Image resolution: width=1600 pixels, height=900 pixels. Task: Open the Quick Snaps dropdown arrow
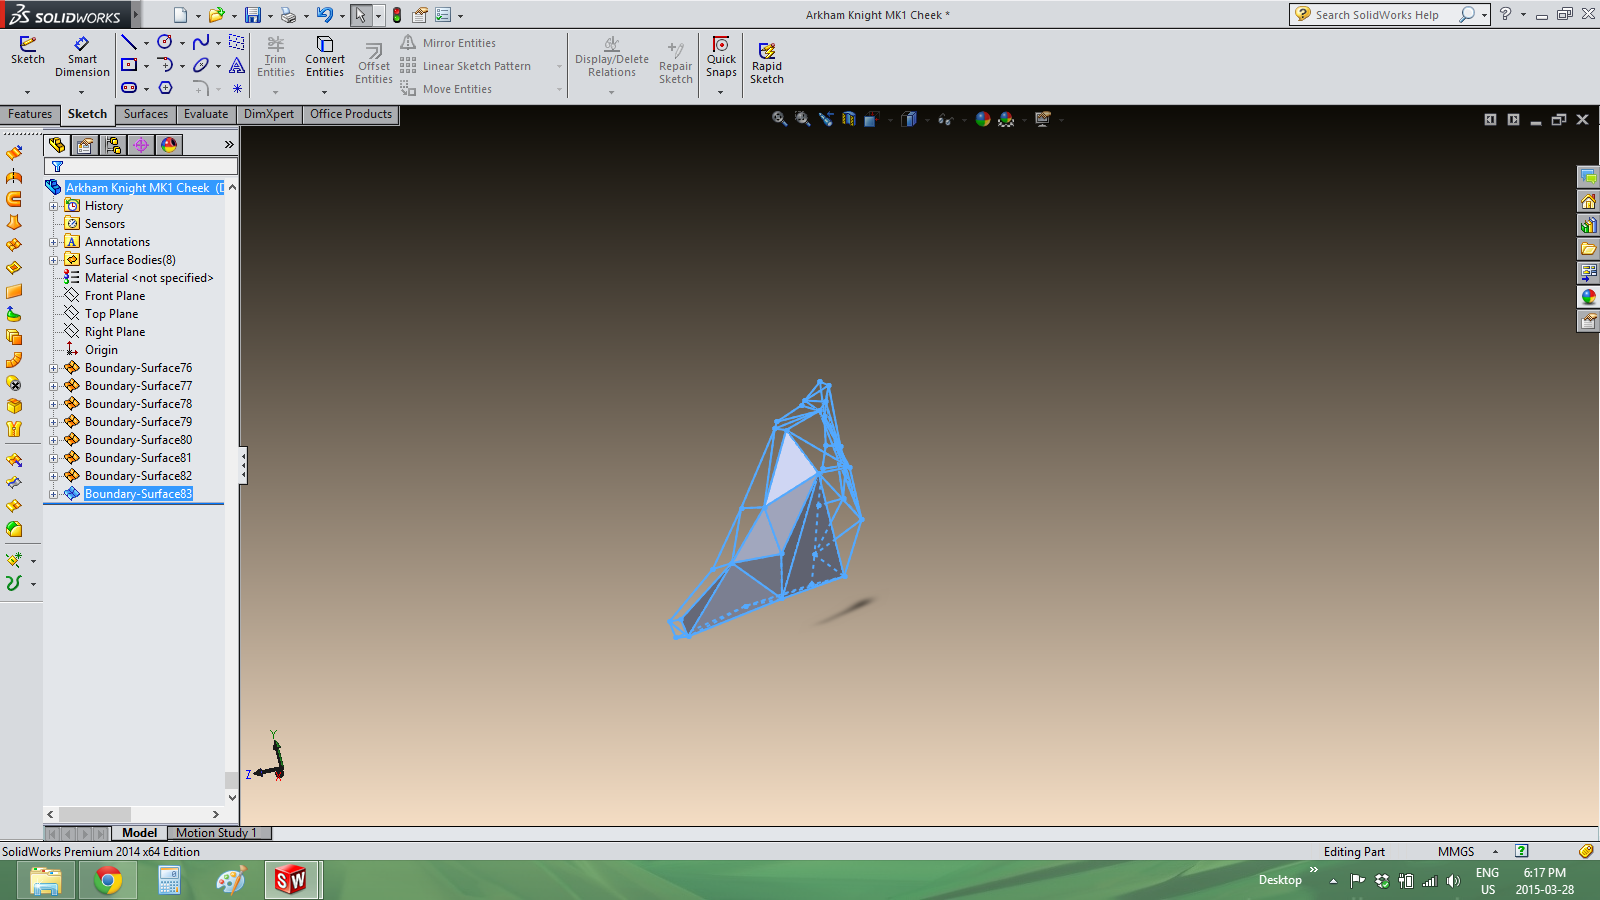pos(721,92)
